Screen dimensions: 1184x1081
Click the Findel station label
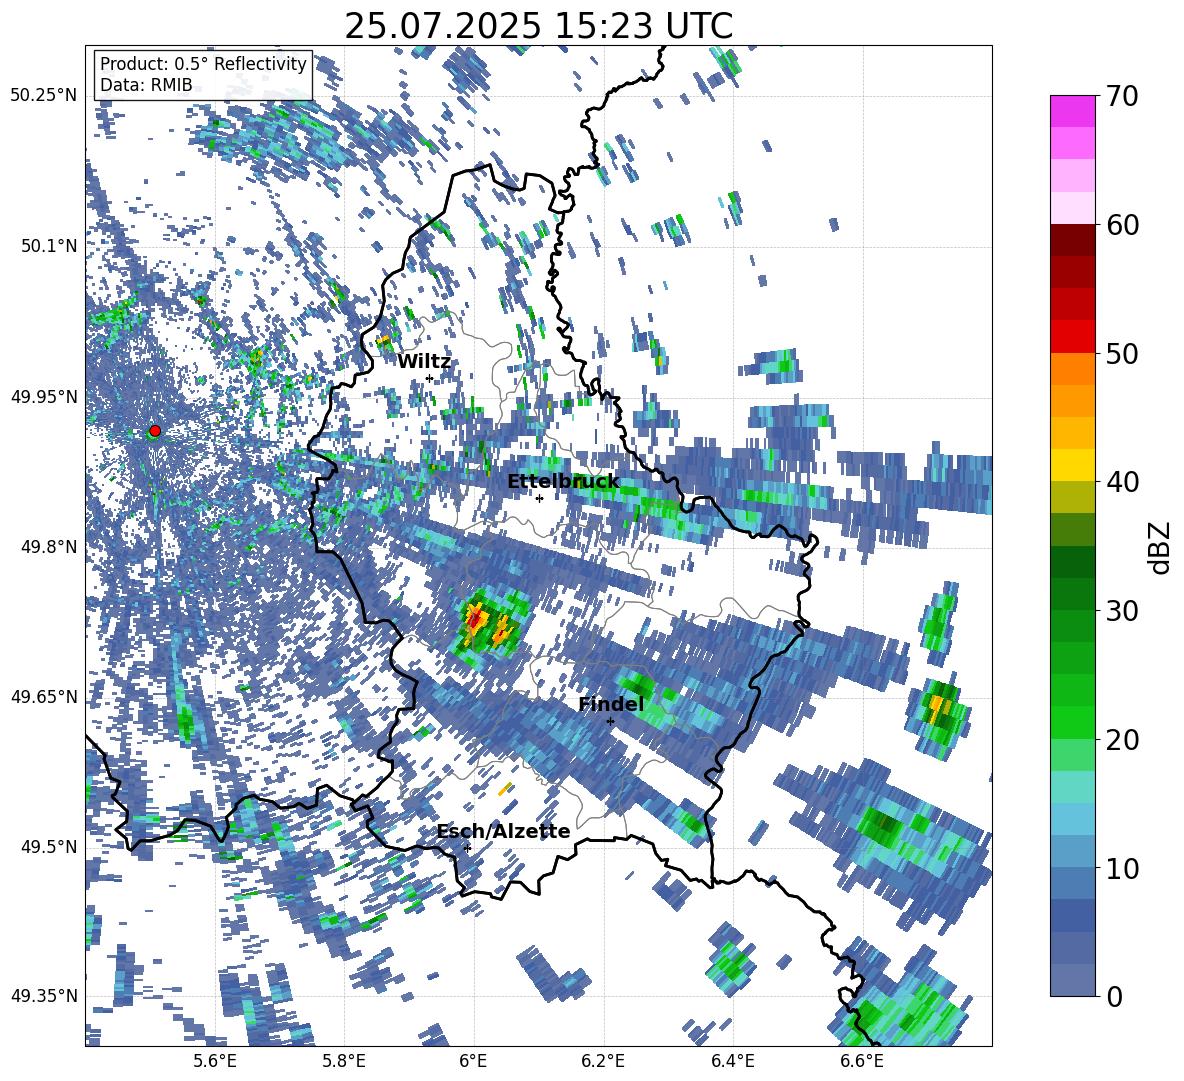pos(611,704)
